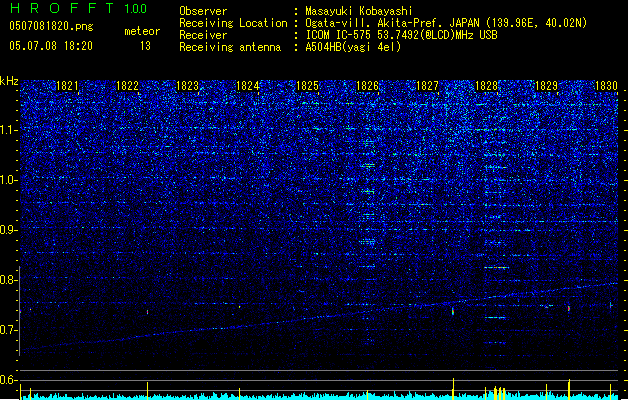Click the meteor count label

(x=142, y=31)
